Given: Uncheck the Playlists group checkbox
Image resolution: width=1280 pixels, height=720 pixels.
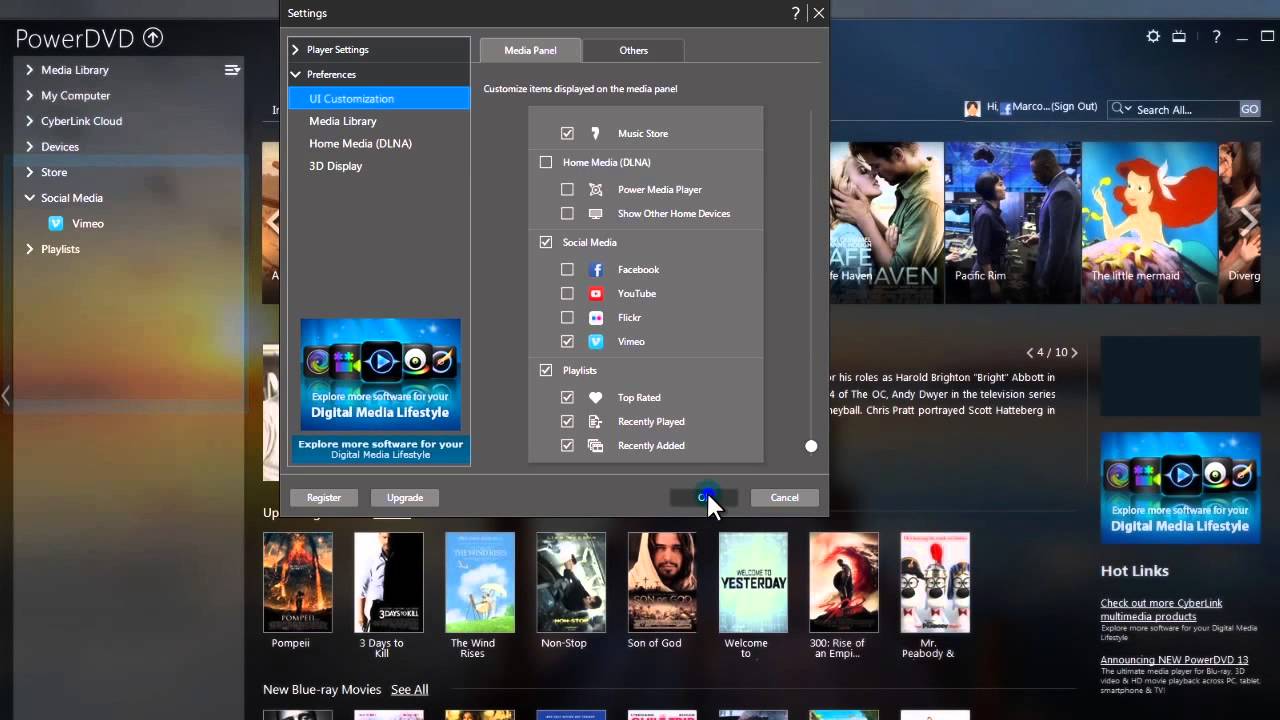Looking at the screenshot, I should point(545,370).
